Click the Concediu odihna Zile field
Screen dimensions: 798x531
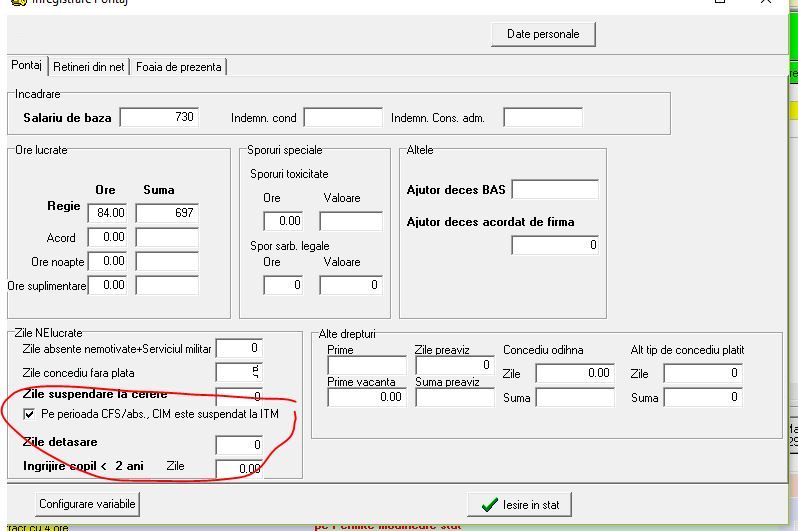(x=575, y=373)
